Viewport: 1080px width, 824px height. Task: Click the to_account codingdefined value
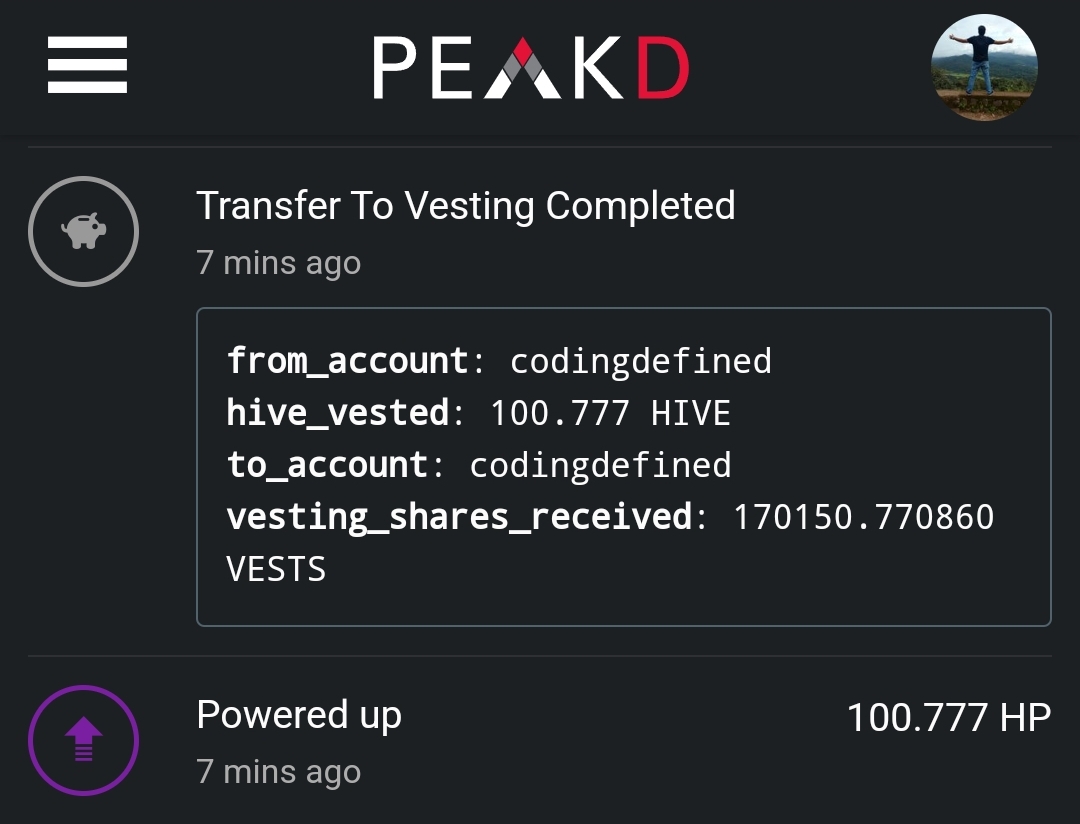pos(600,465)
